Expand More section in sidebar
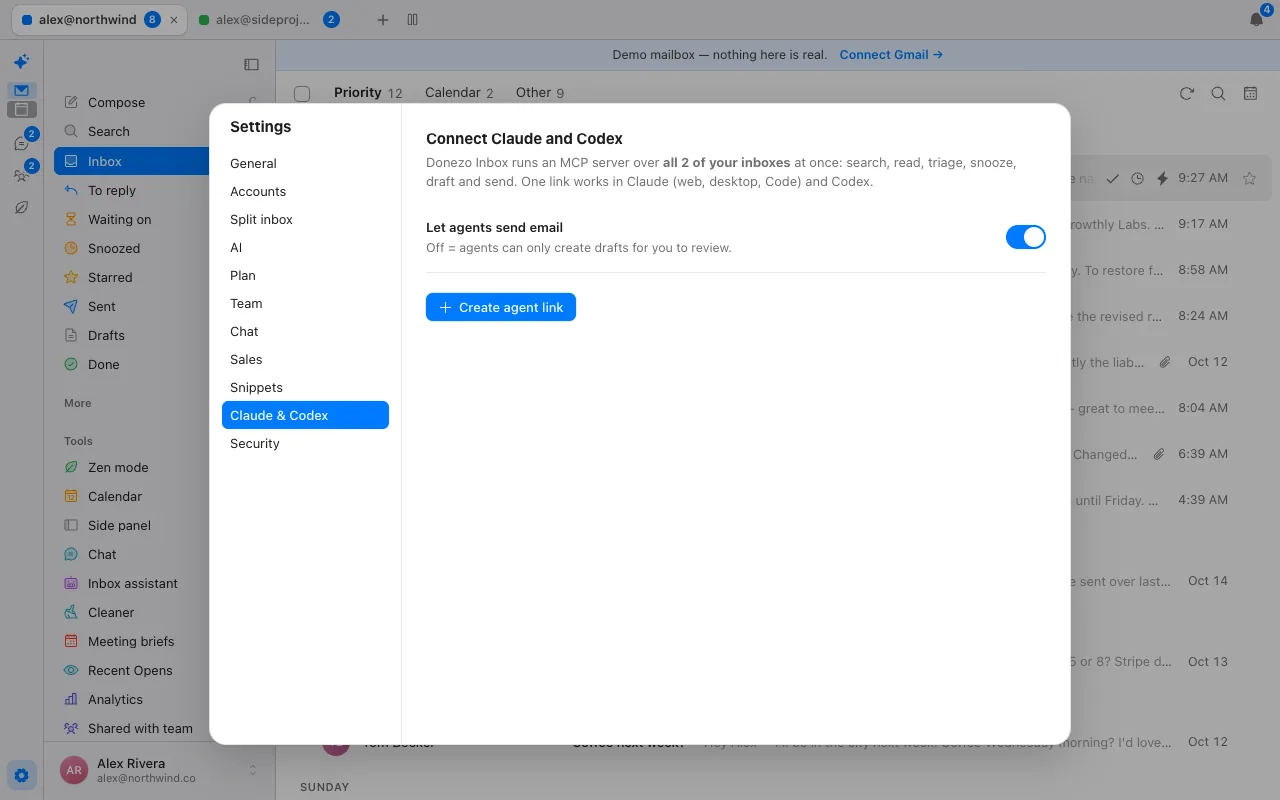Image resolution: width=1280 pixels, height=800 pixels. pos(78,403)
